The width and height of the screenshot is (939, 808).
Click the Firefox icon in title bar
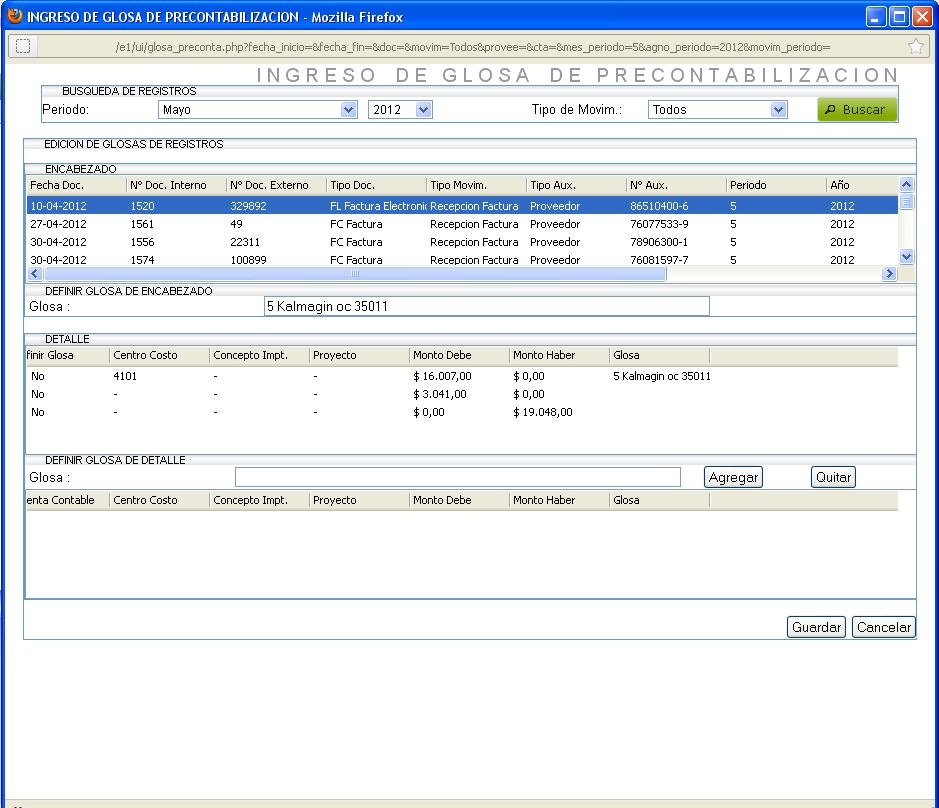coord(14,16)
